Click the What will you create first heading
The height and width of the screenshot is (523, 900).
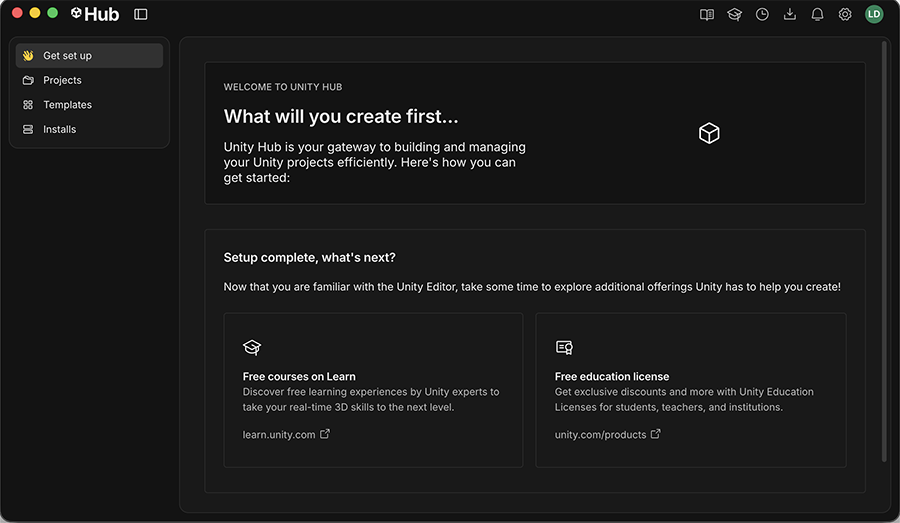341,117
